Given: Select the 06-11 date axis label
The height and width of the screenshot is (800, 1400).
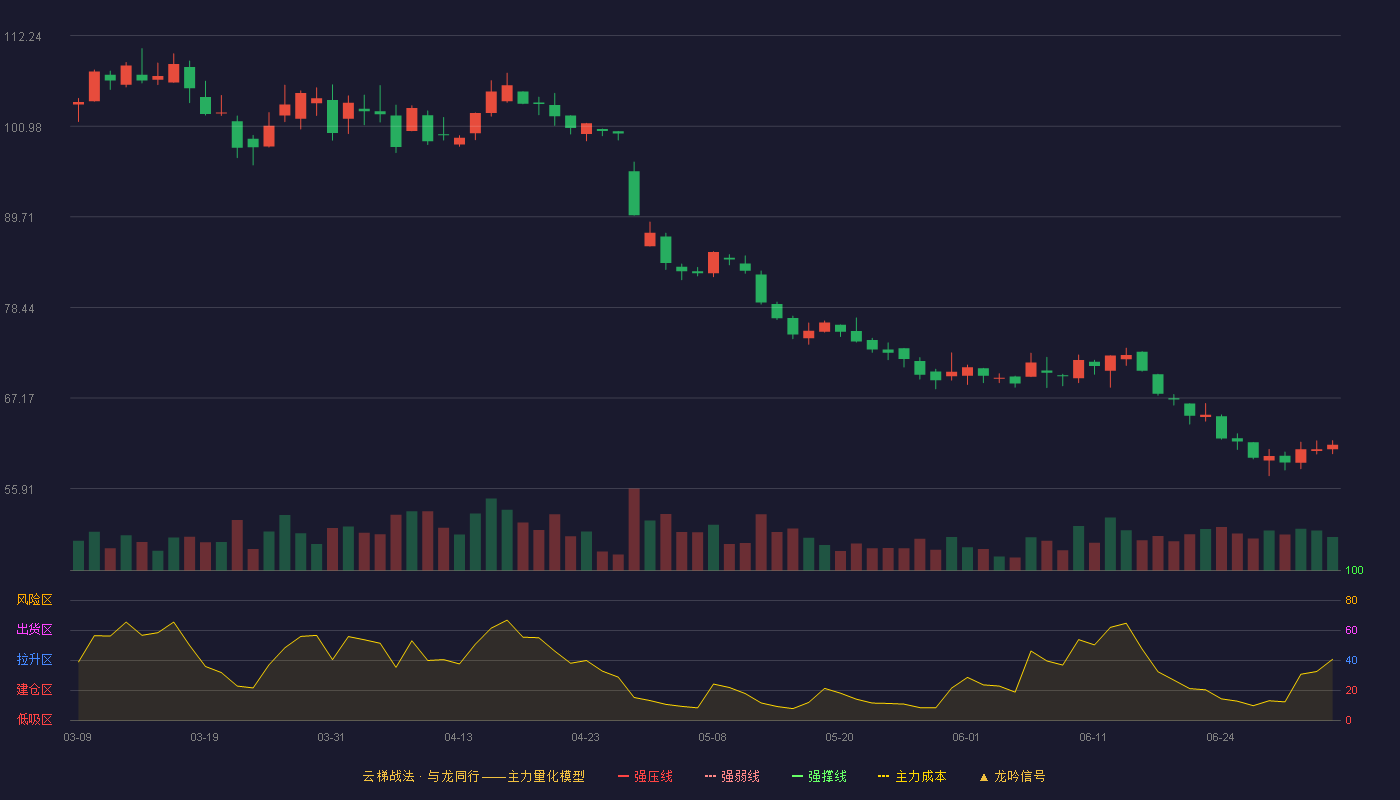Looking at the screenshot, I should [x=1093, y=737].
